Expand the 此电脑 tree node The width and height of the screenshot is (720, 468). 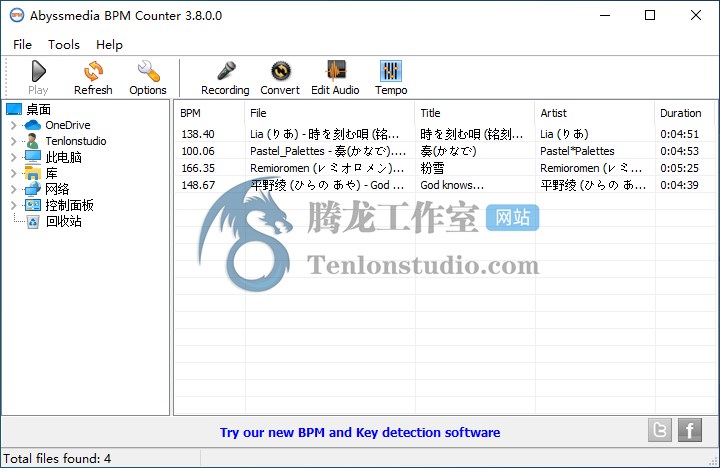point(13,157)
